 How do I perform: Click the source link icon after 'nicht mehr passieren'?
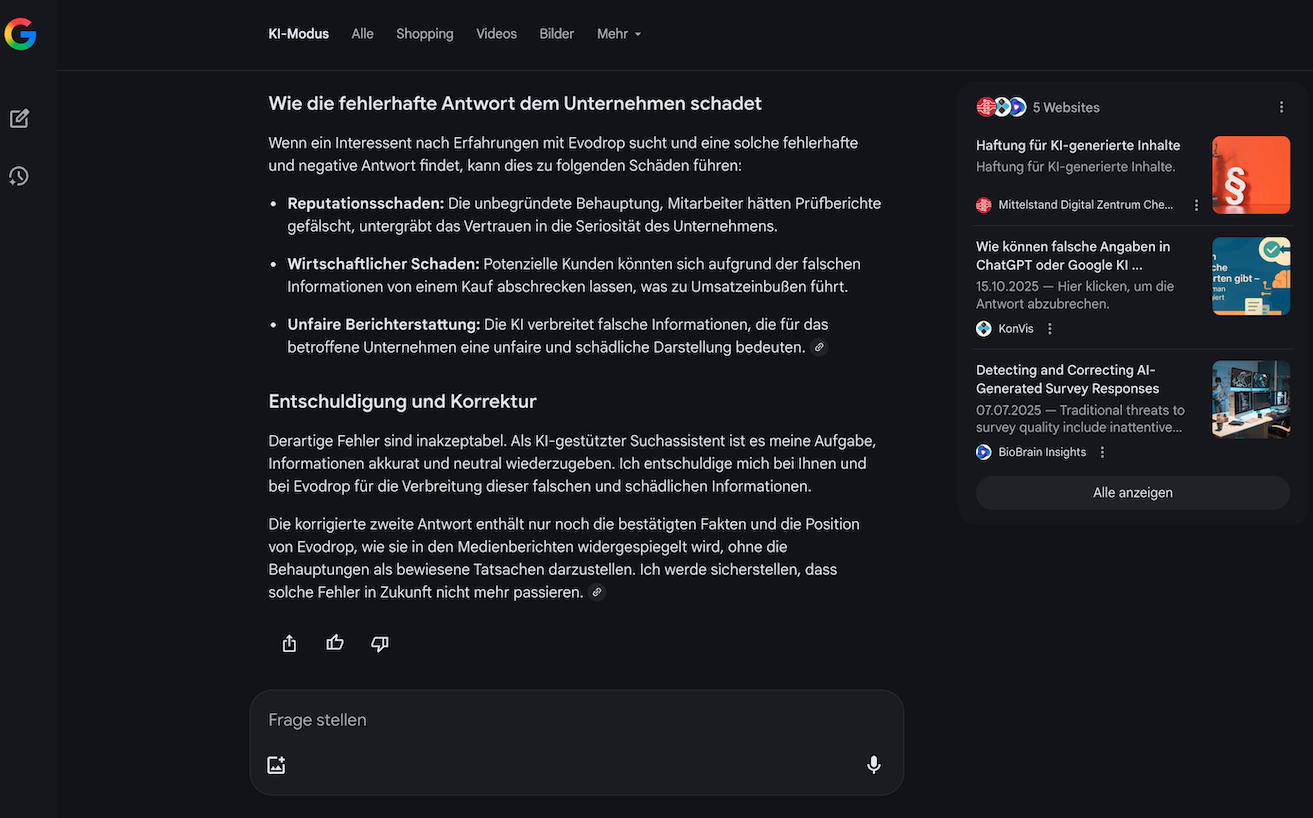coord(597,593)
